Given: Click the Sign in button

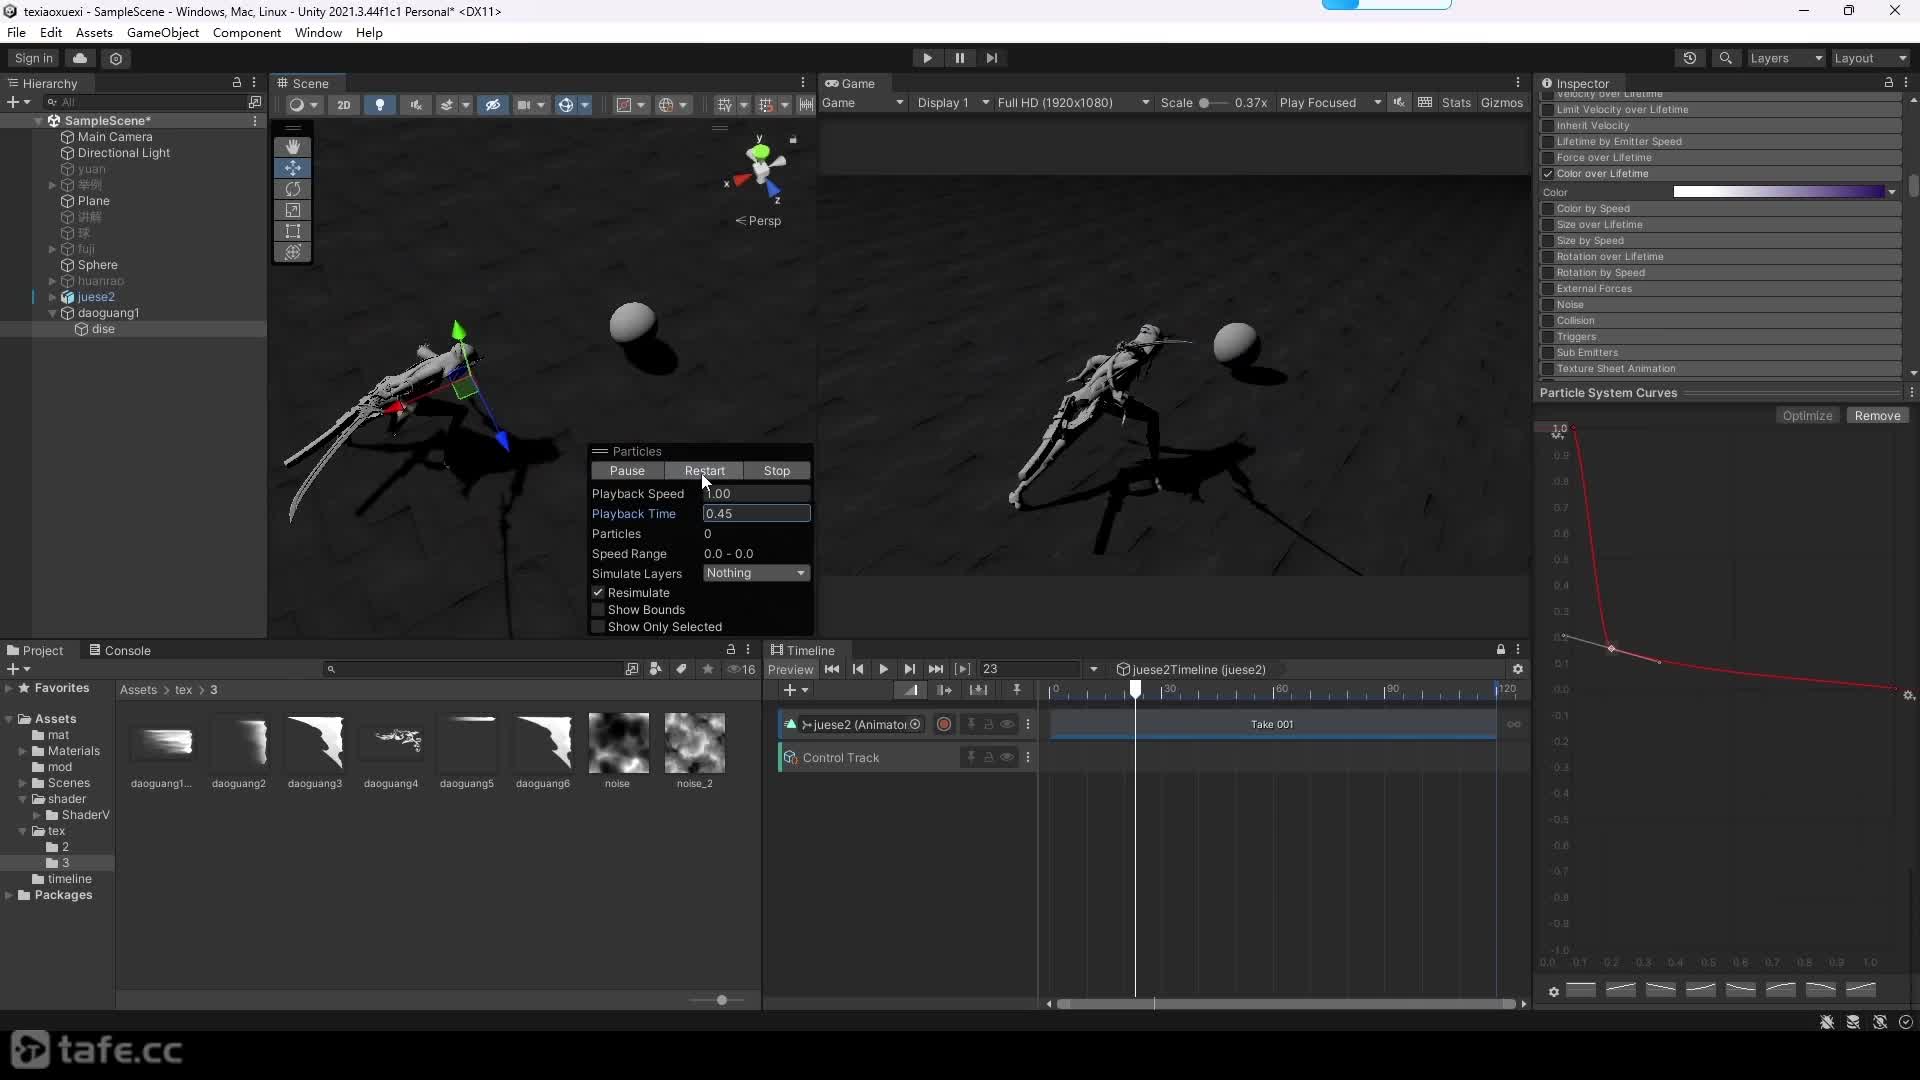Looking at the screenshot, I should (x=34, y=58).
